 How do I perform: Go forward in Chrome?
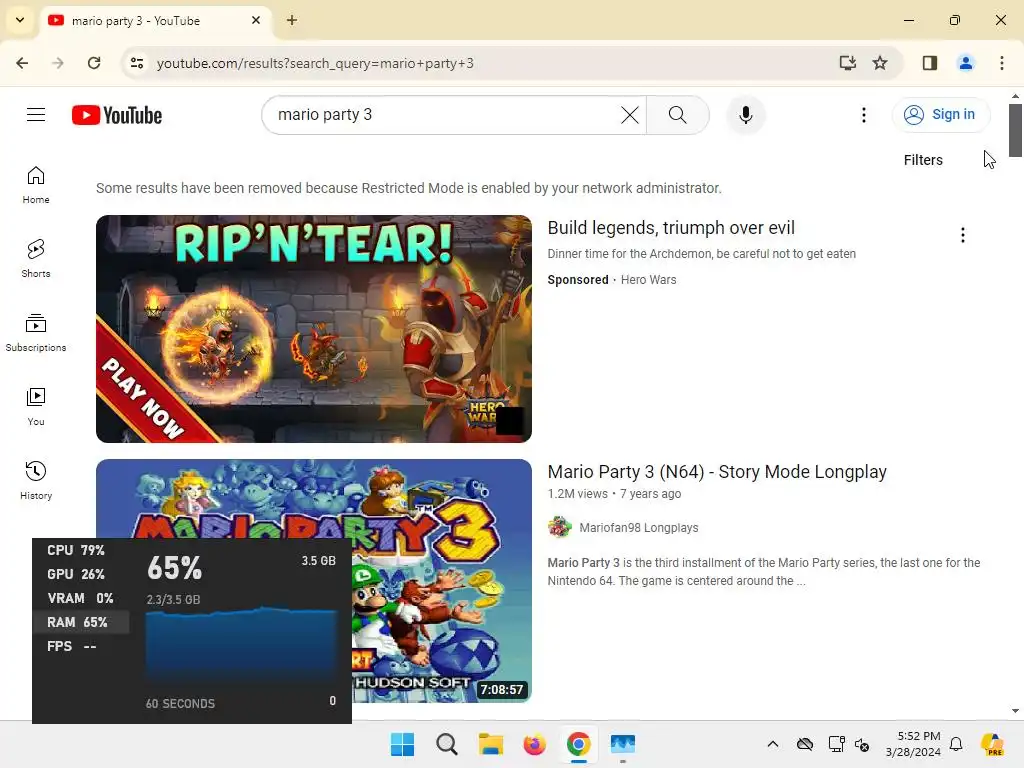[x=58, y=63]
